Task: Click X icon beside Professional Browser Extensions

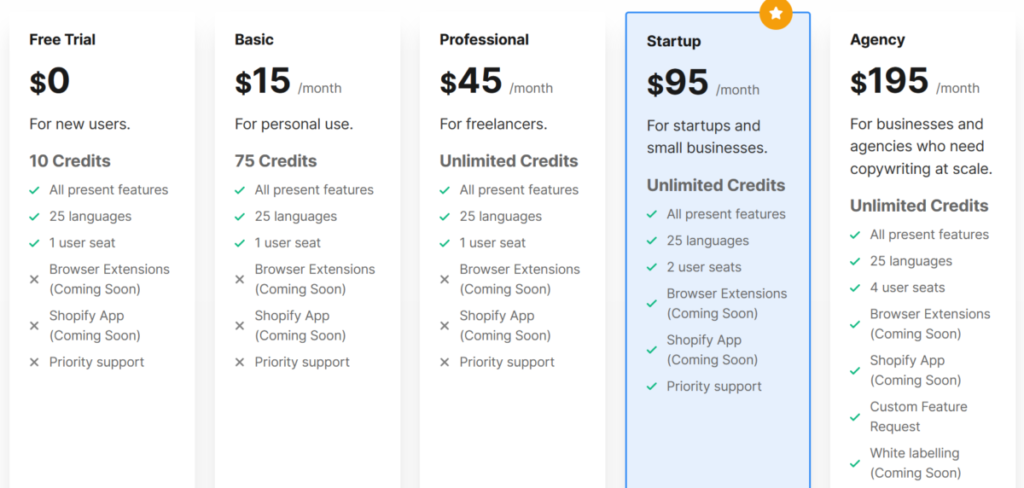Action: coord(445,279)
